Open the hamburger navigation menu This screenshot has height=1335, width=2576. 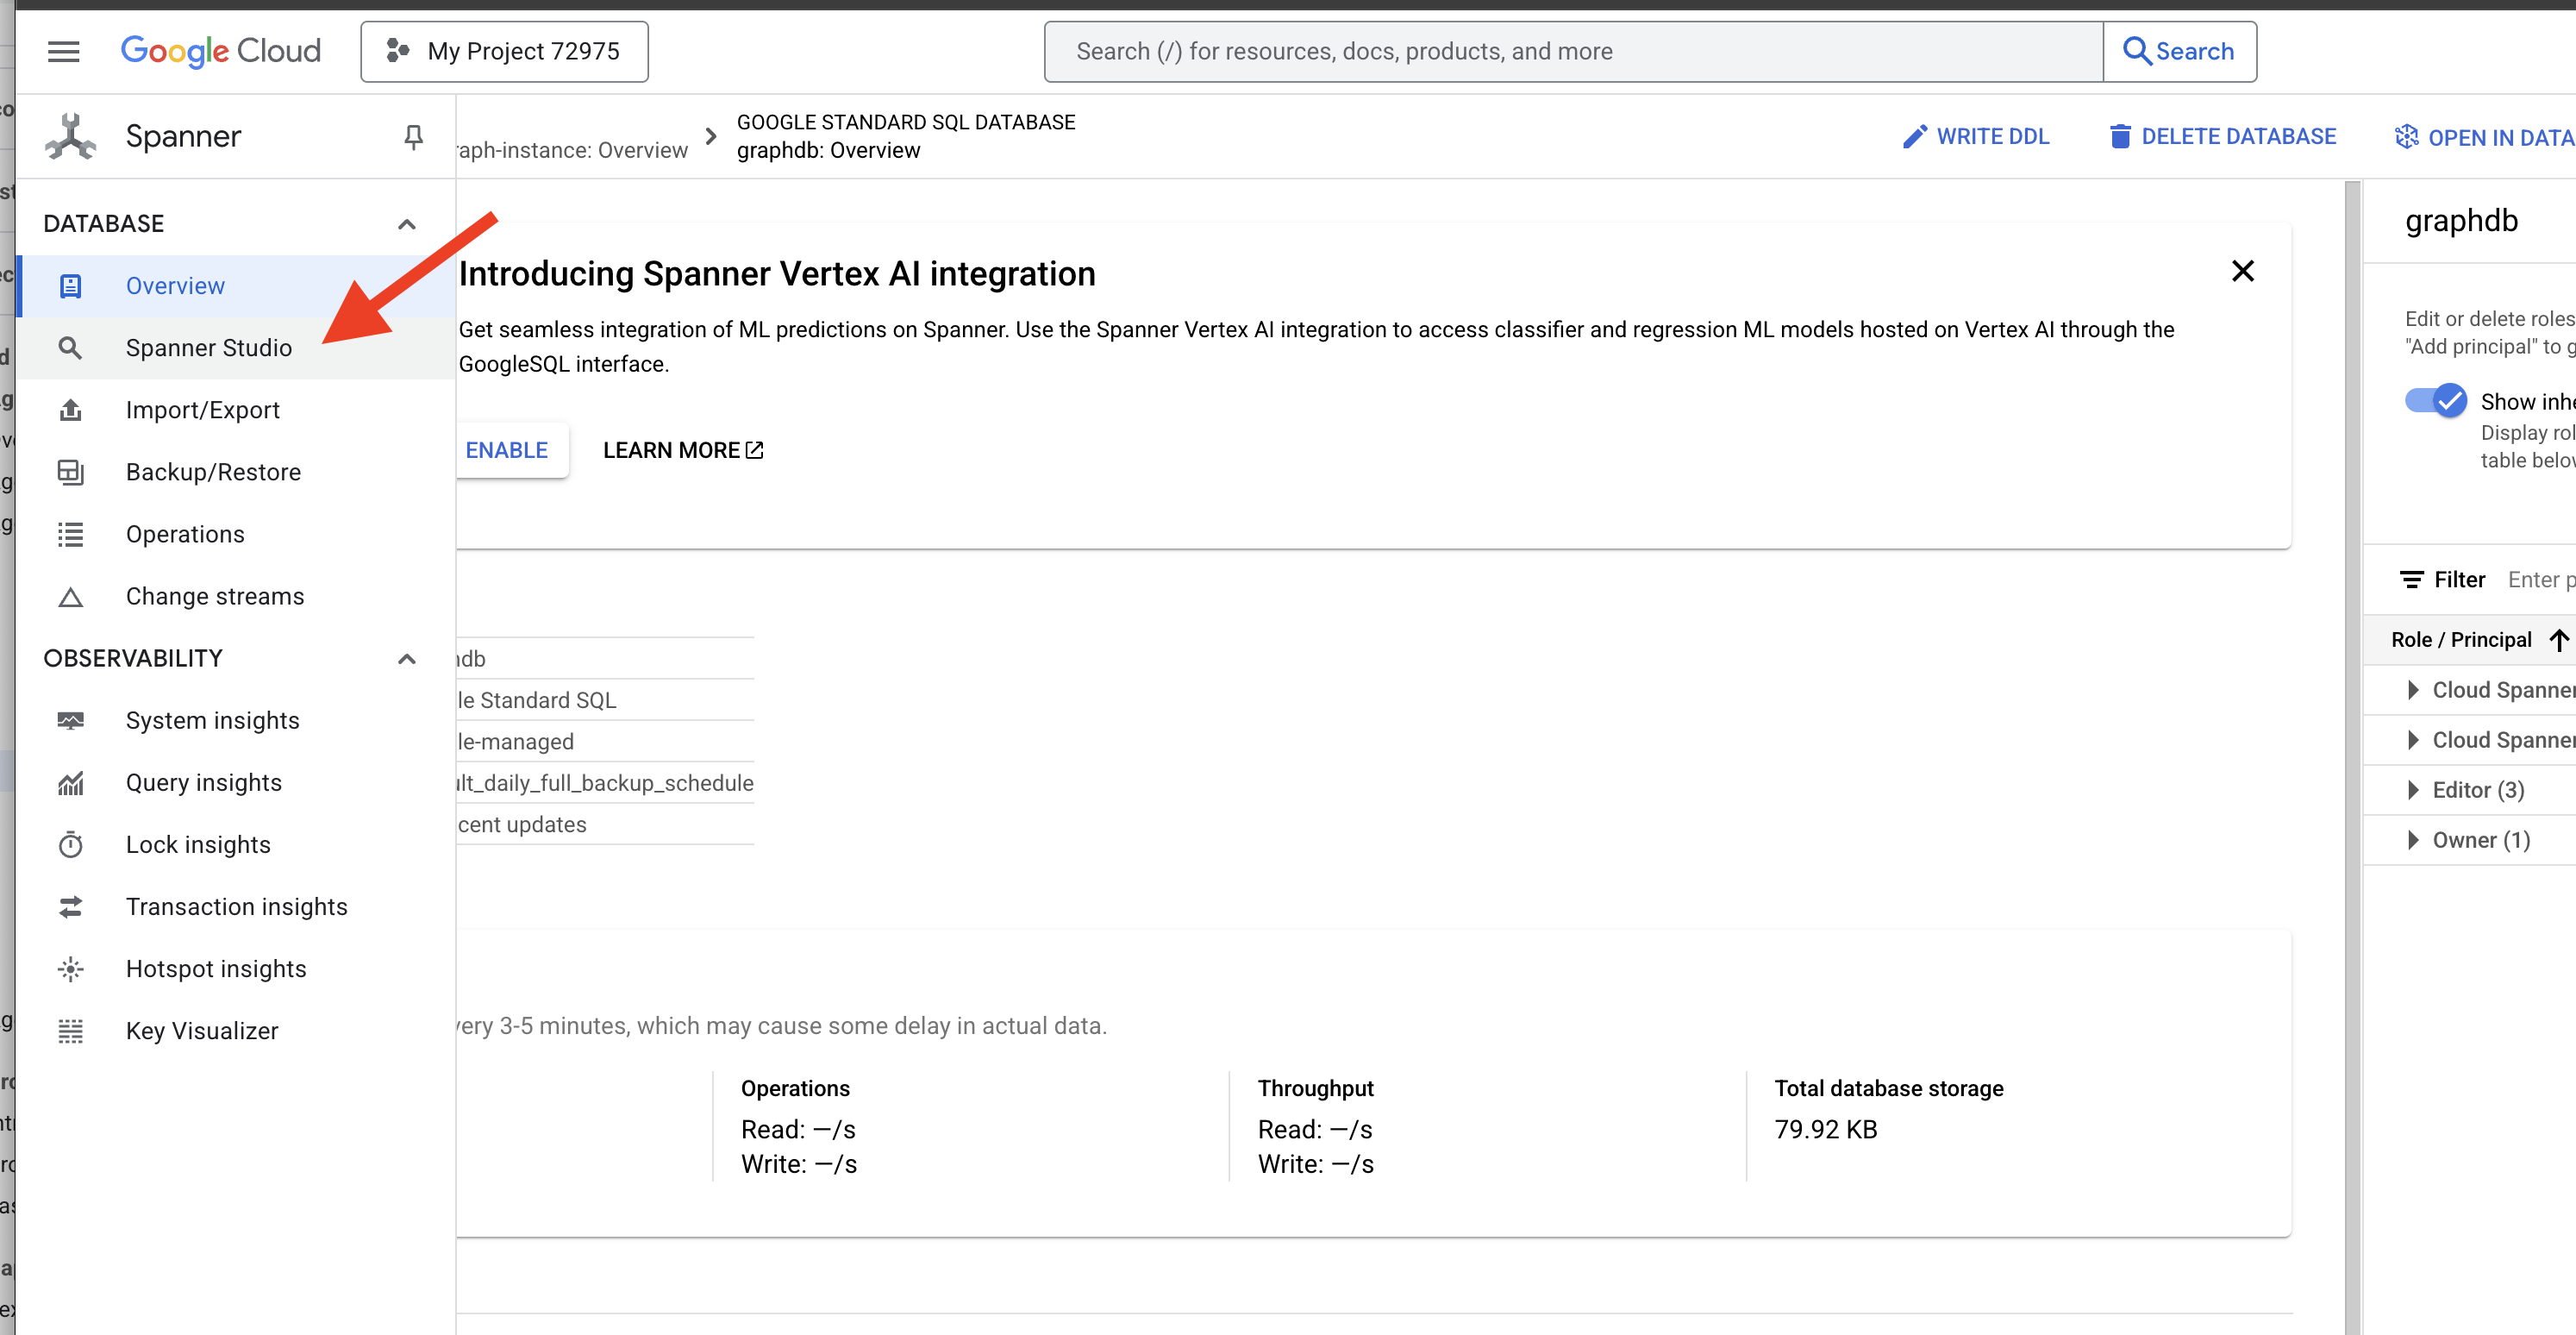[x=63, y=51]
